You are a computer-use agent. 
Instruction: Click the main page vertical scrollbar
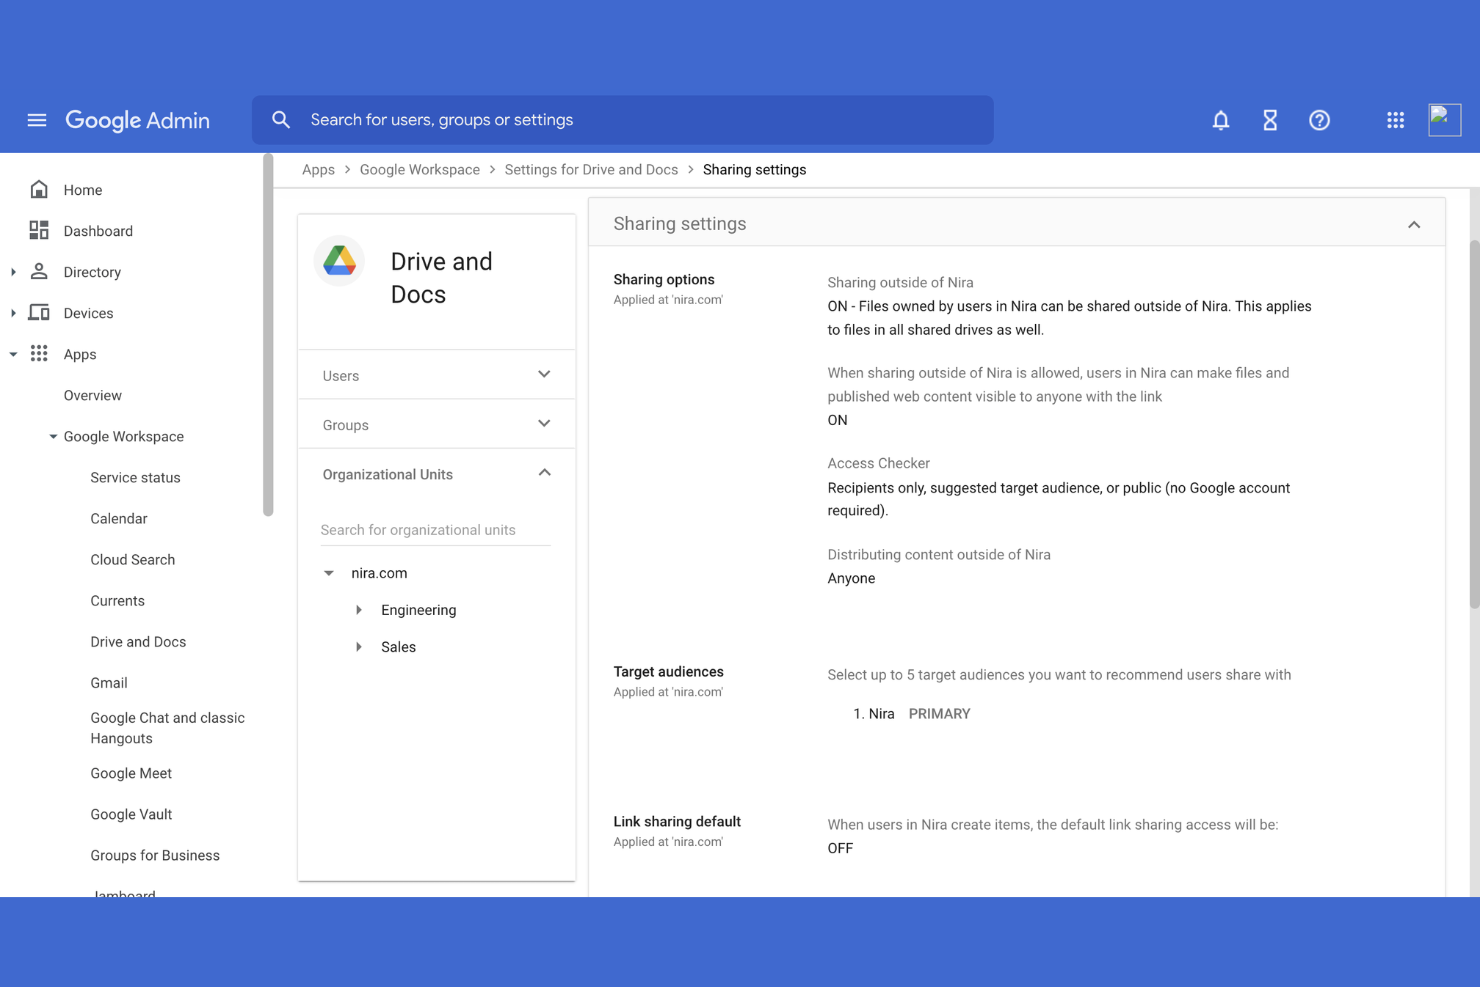[1474, 424]
